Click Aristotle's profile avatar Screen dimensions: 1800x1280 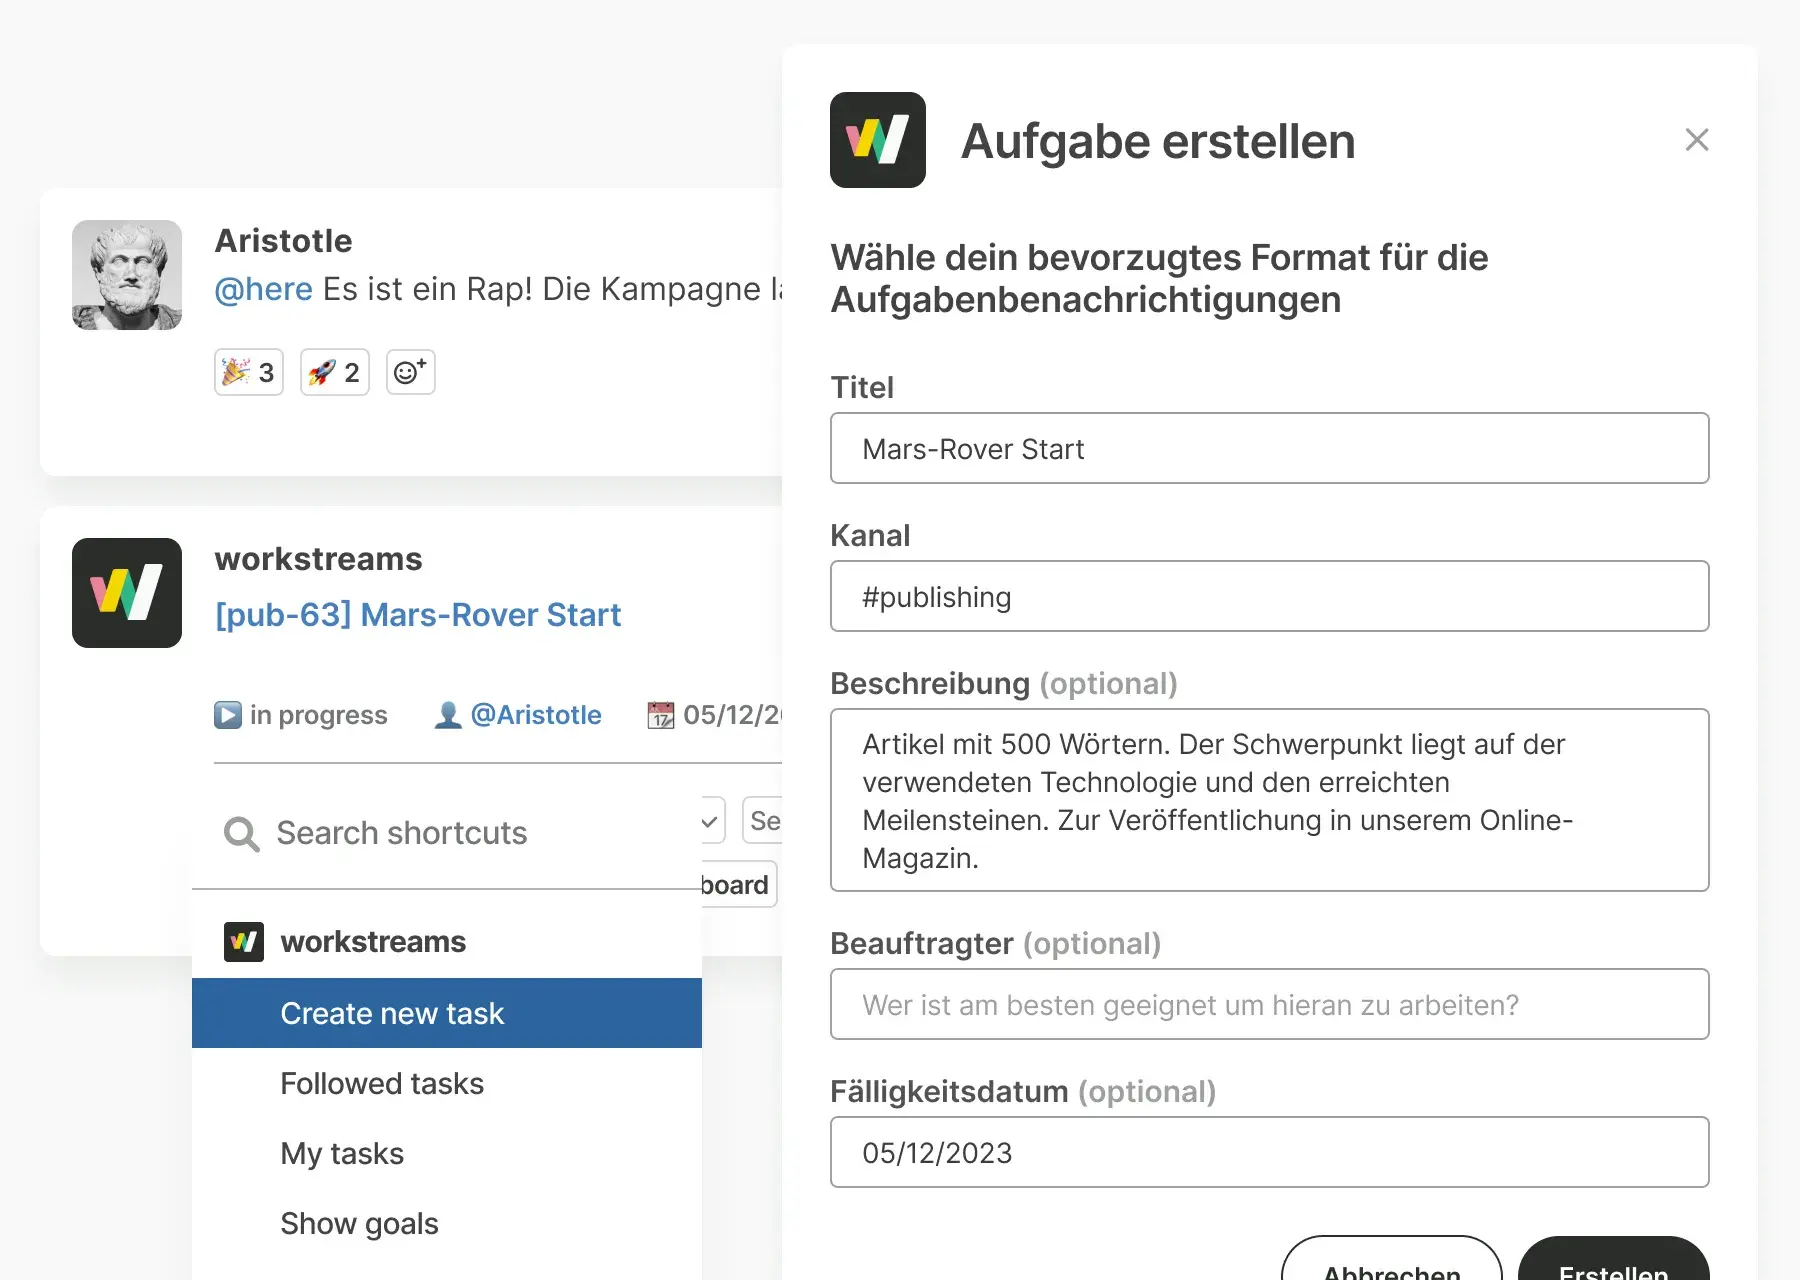pos(127,275)
